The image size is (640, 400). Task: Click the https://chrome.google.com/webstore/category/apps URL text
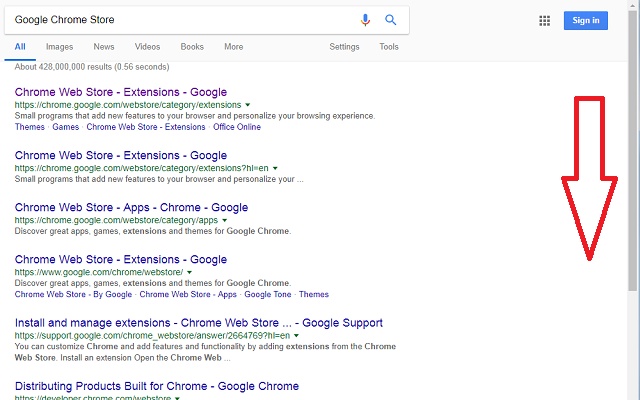click(116, 220)
